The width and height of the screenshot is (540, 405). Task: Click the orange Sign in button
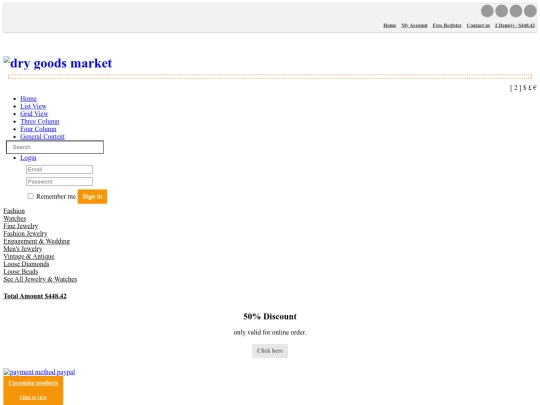pyautogui.click(x=92, y=197)
